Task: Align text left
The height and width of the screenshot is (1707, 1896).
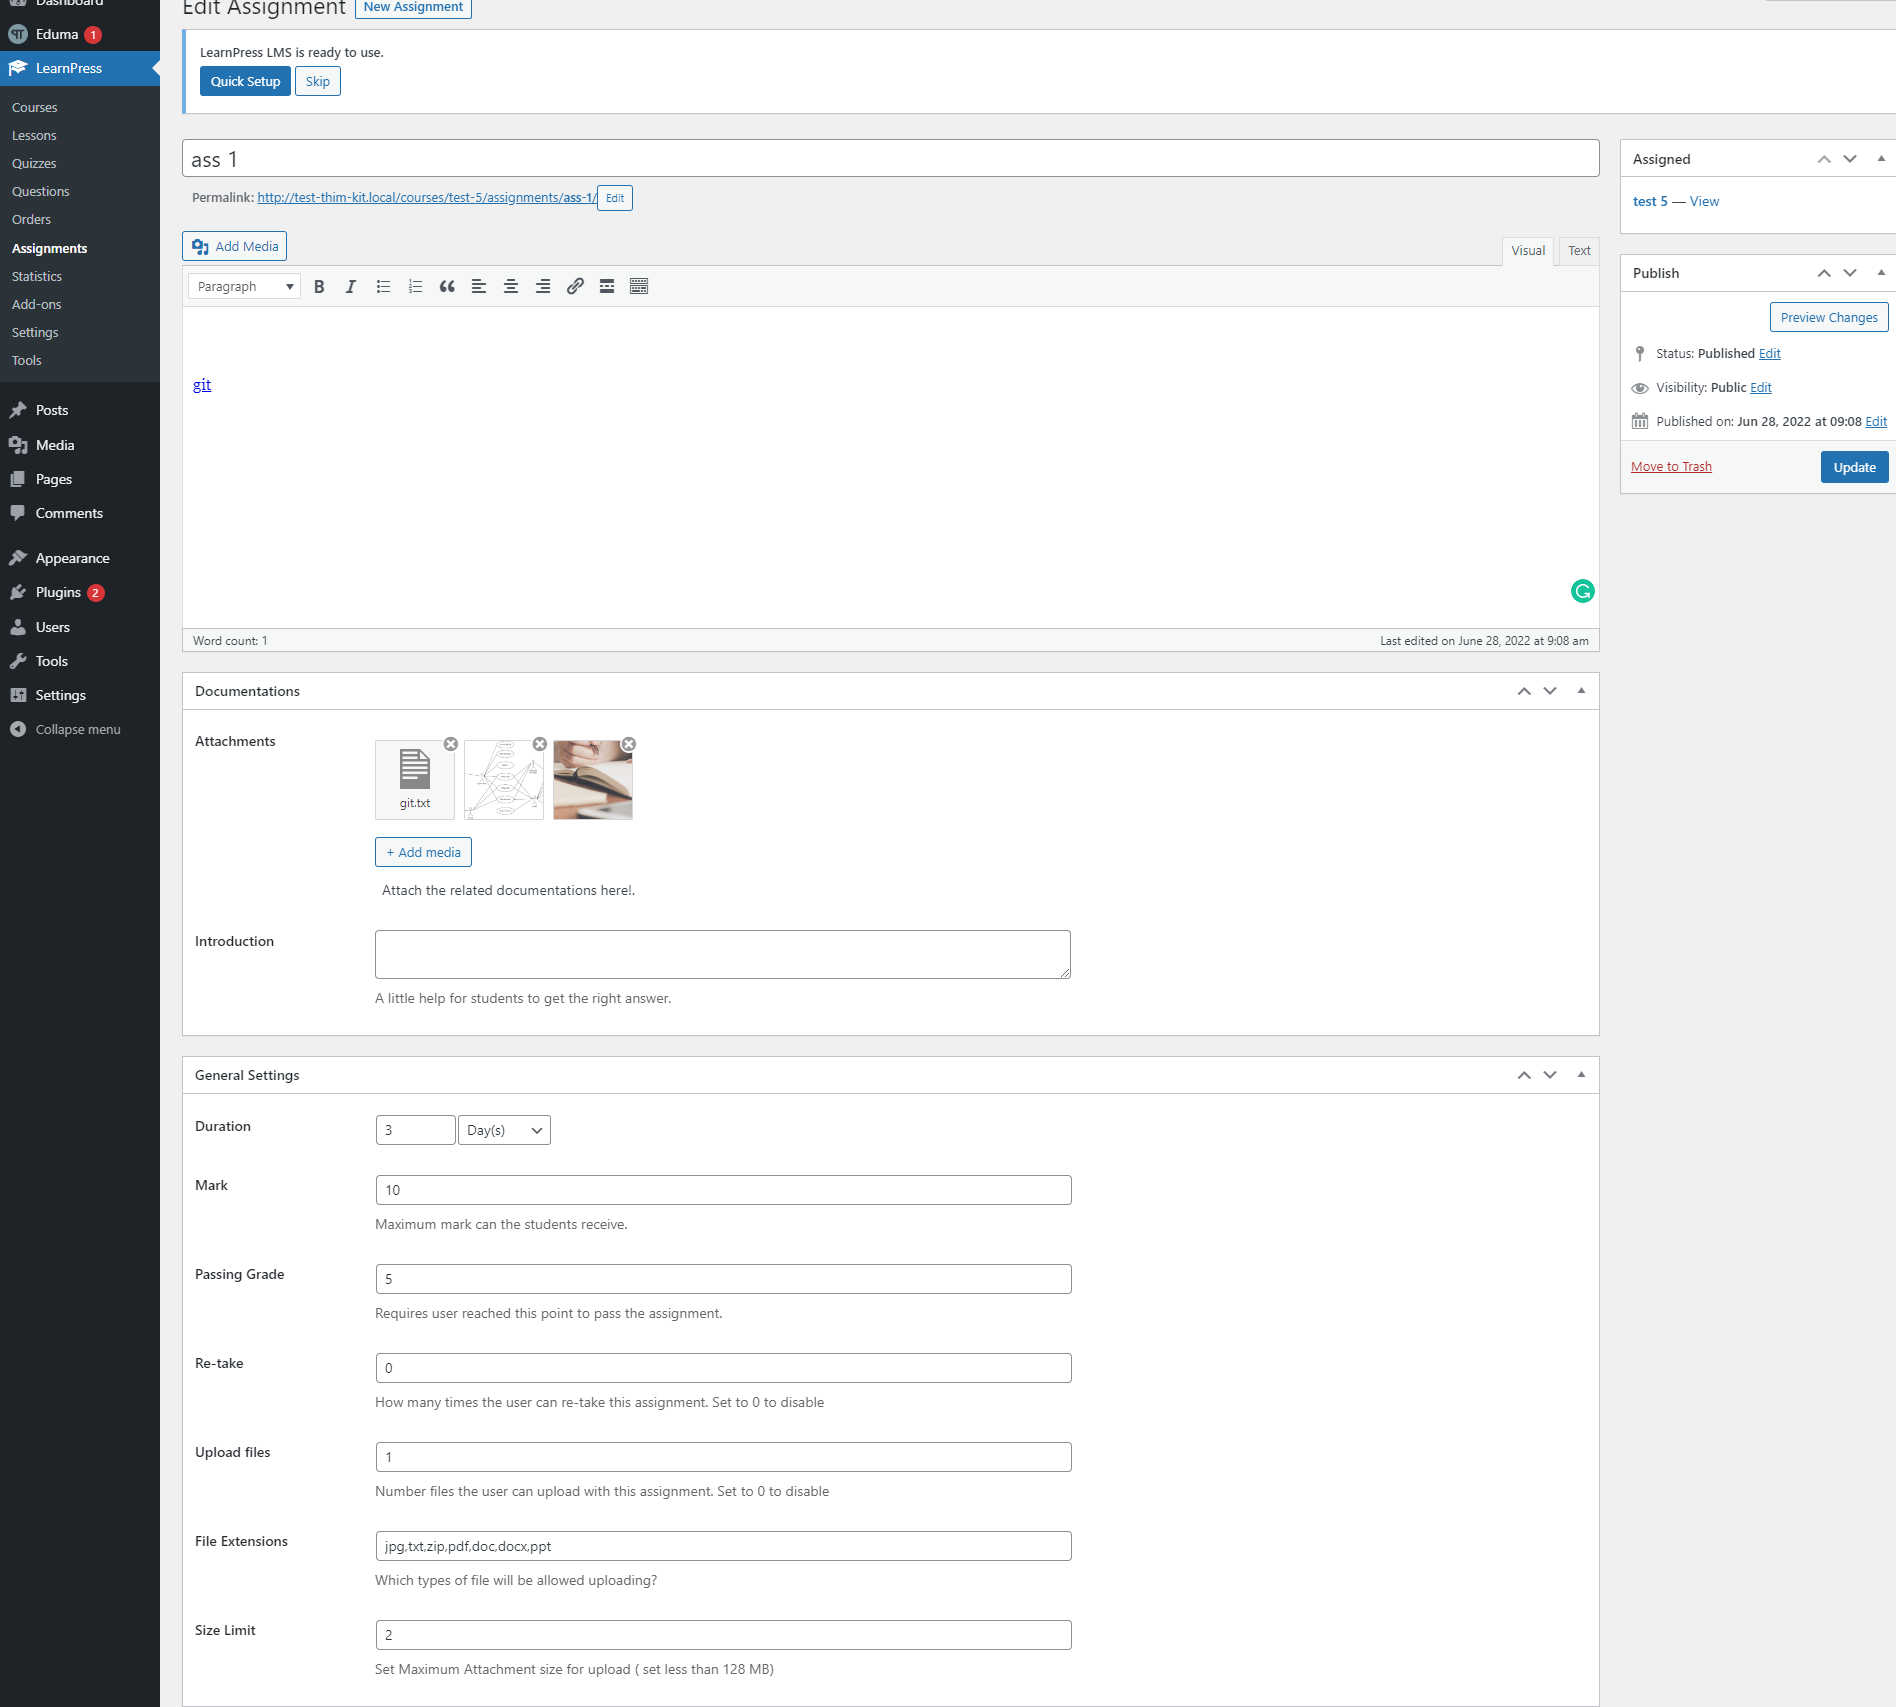Action: 479,287
